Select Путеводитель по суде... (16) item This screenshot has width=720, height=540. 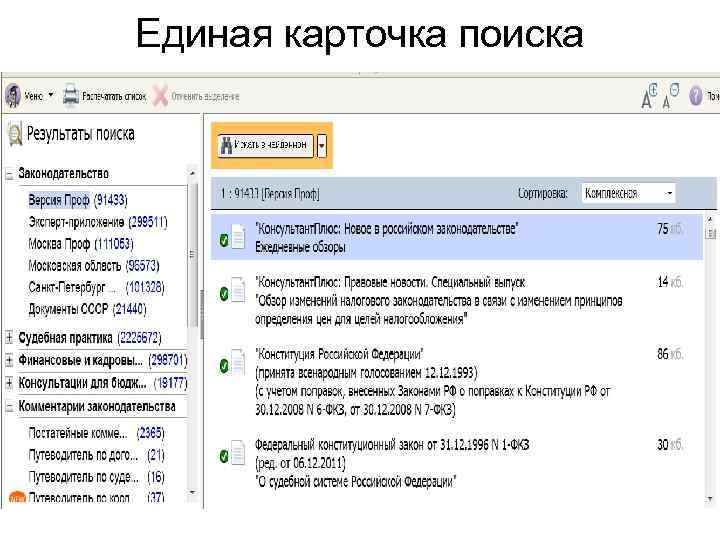pyautogui.click(x=96, y=477)
